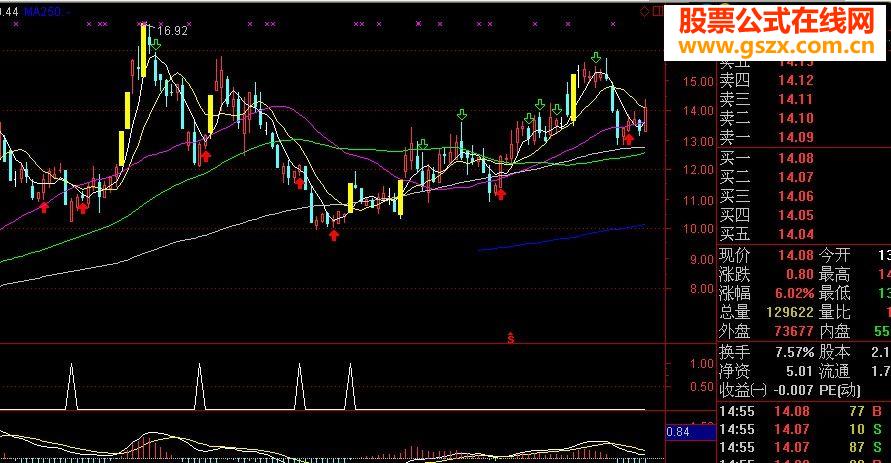This screenshot has height=463, width=891.
Task: Click the green down arrow beside the 16.92 peak
Action: coord(156,45)
